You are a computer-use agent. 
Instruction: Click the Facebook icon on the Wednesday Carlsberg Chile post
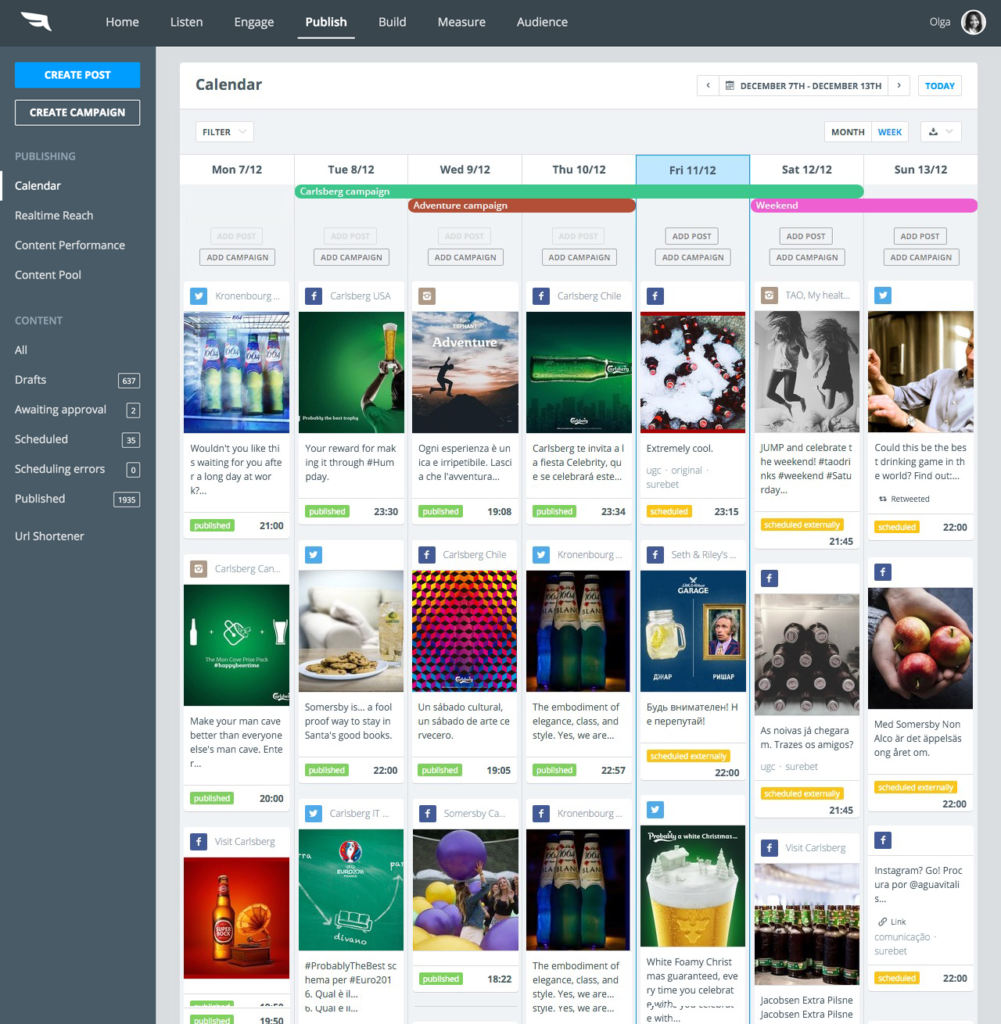point(427,554)
